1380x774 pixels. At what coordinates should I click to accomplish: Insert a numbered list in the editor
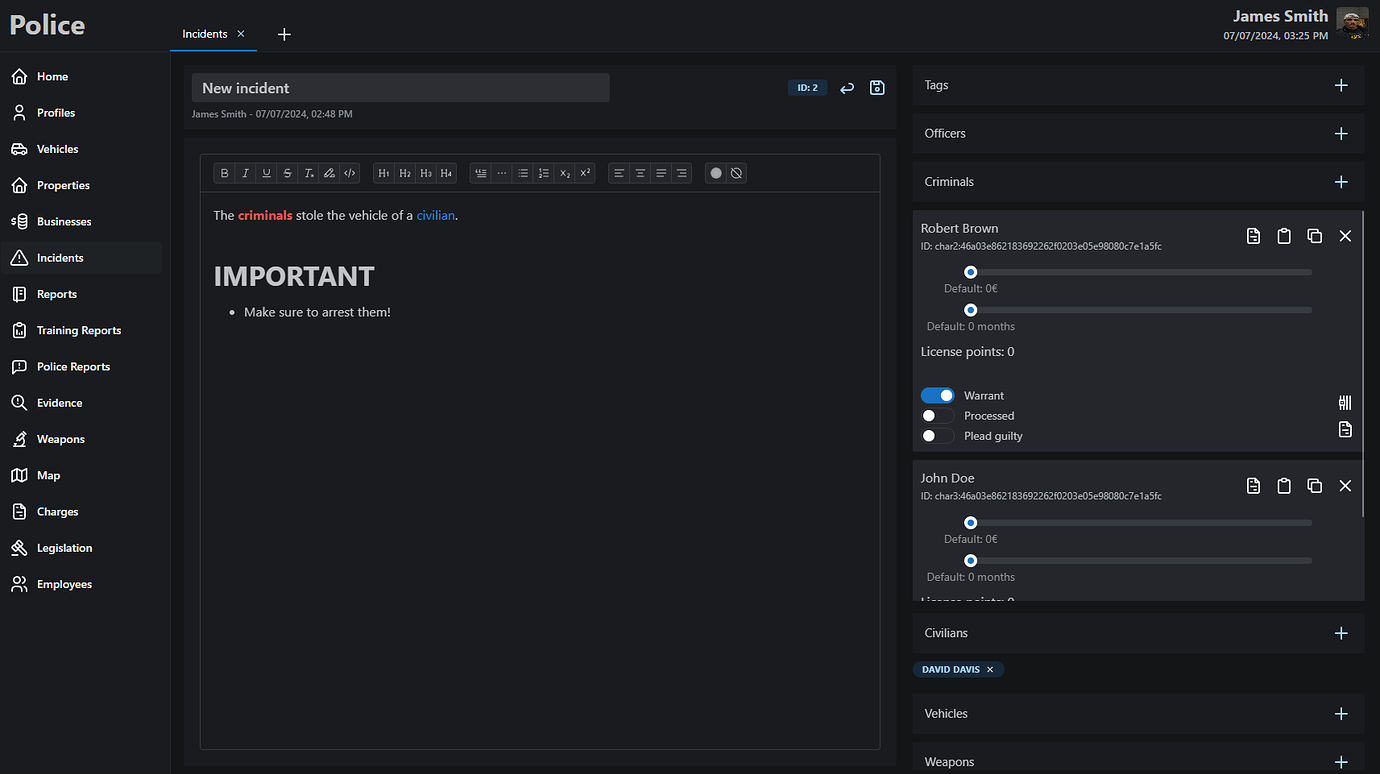click(x=543, y=172)
